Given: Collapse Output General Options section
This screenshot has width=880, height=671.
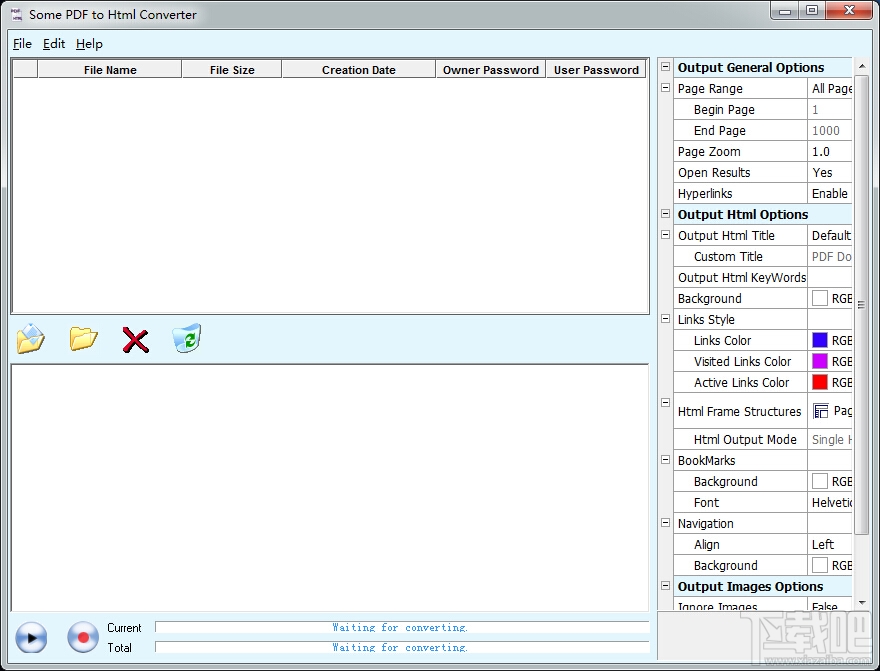Looking at the screenshot, I should (666, 67).
